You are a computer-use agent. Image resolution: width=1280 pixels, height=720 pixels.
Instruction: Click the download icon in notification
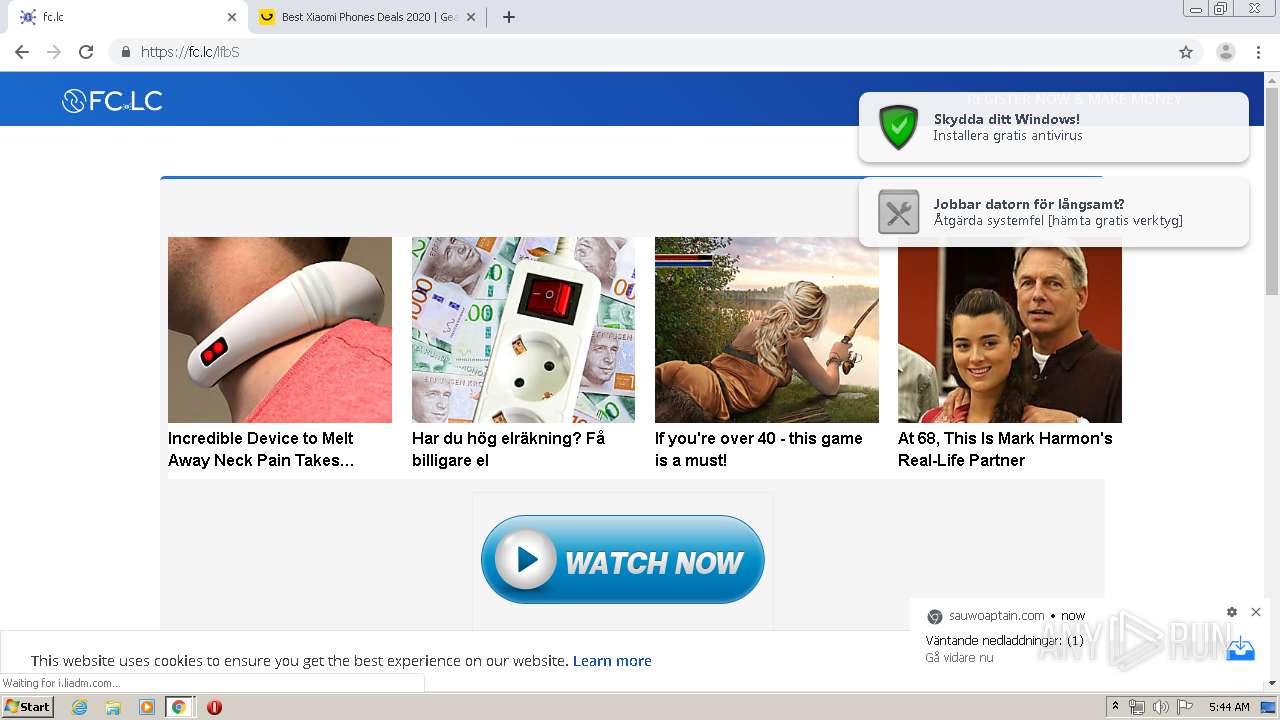(1240, 648)
